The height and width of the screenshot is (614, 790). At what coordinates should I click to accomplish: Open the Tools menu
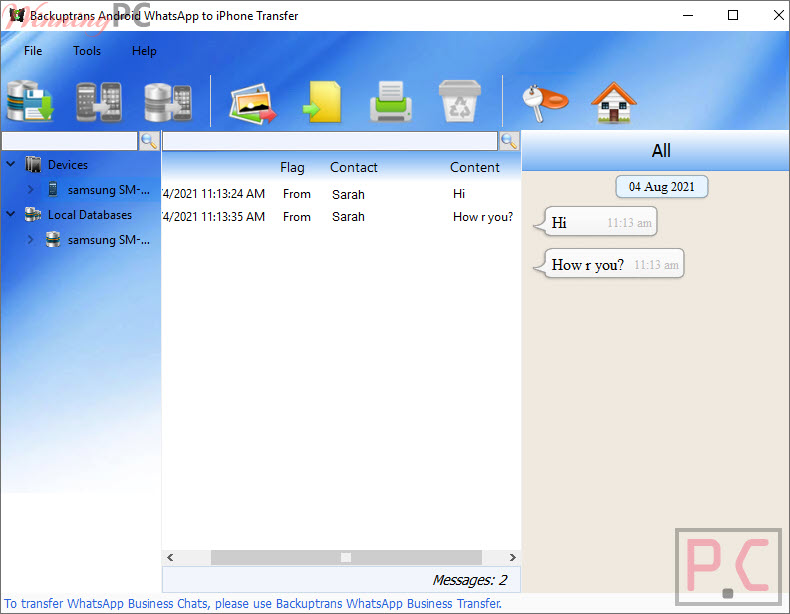(x=87, y=51)
